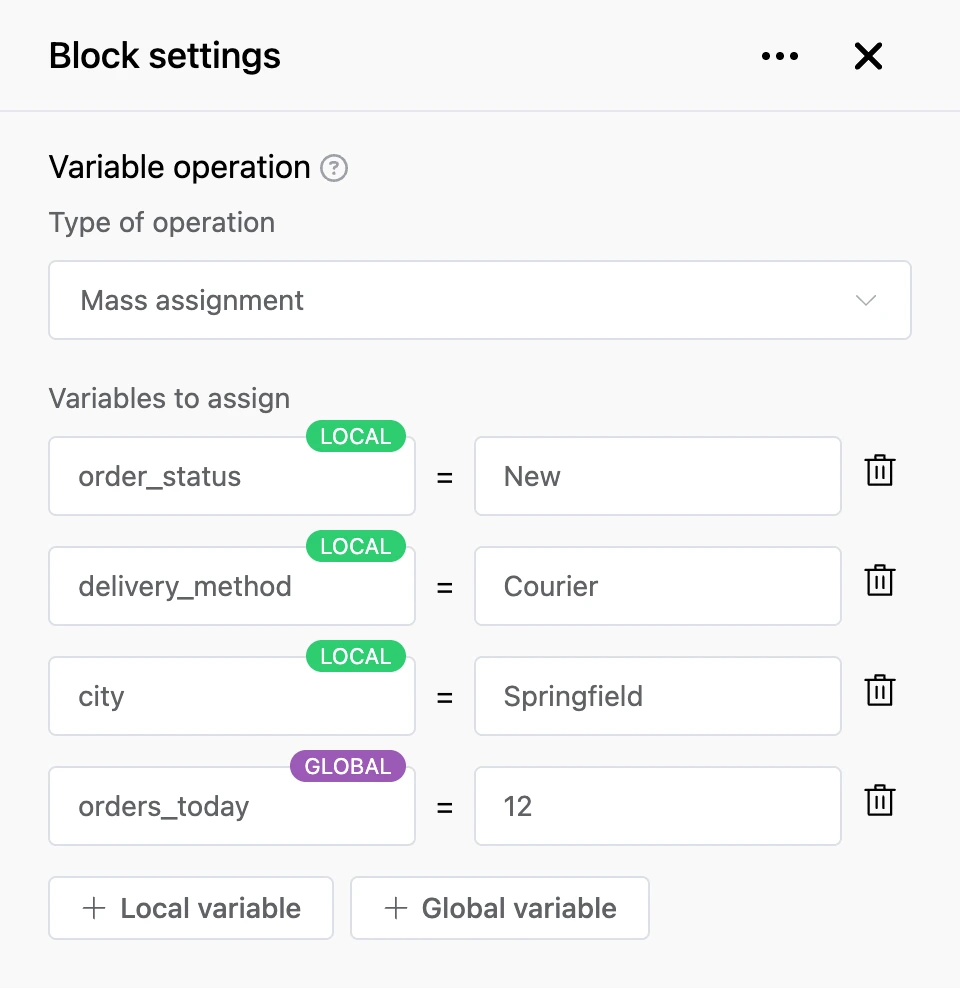This screenshot has height=988, width=960.
Task: Remove the orders_today variable row
Action: pyautogui.click(x=879, y=800)
